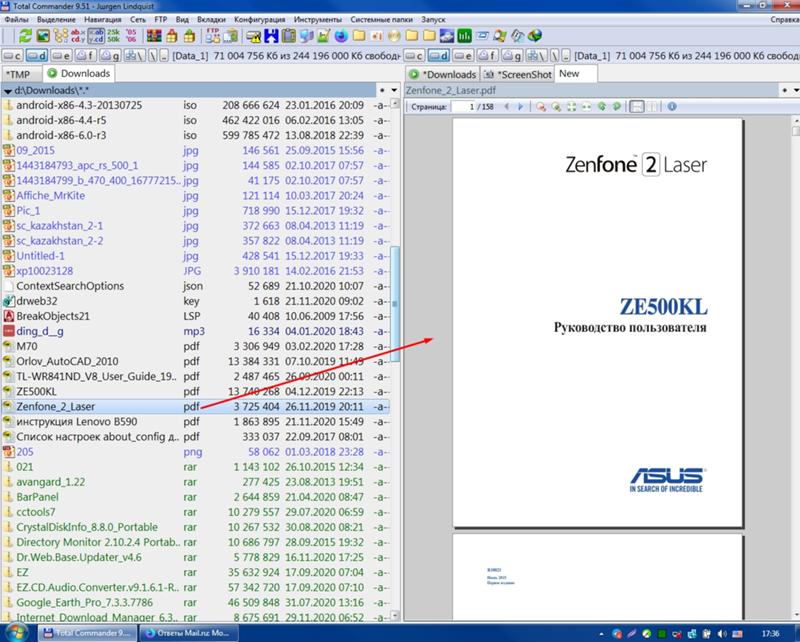Click the green bar chart toolbar icon
Viewport: 800px width, 642px height.
tap(464, 36)
